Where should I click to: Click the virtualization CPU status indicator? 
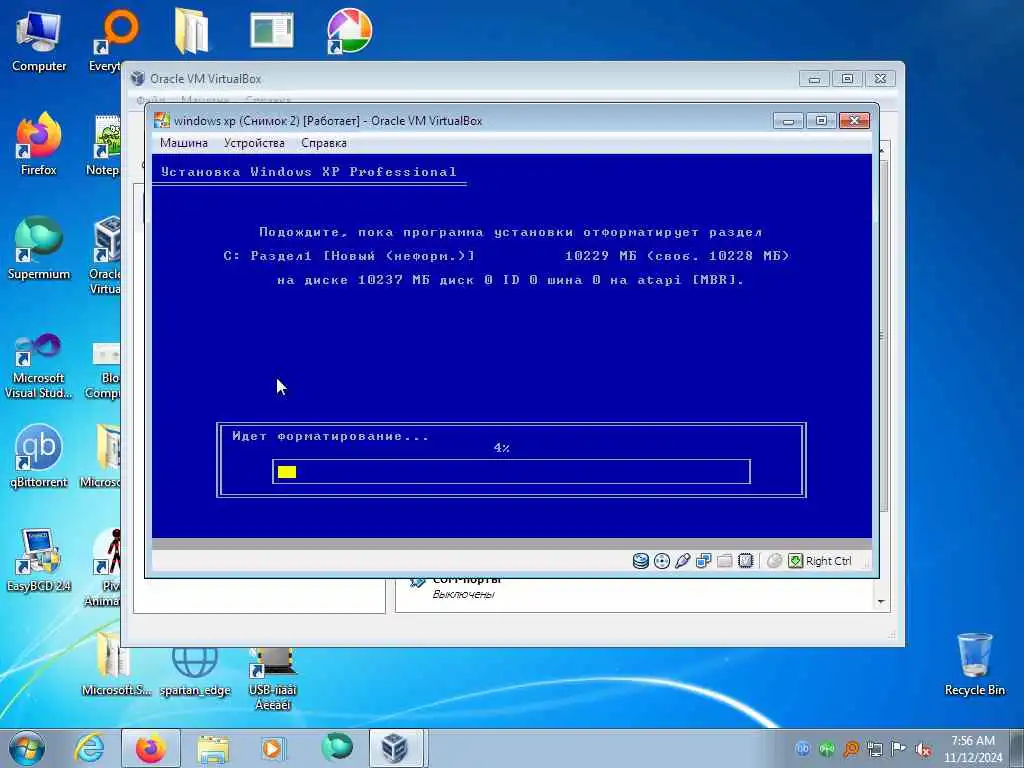point(745,561)
